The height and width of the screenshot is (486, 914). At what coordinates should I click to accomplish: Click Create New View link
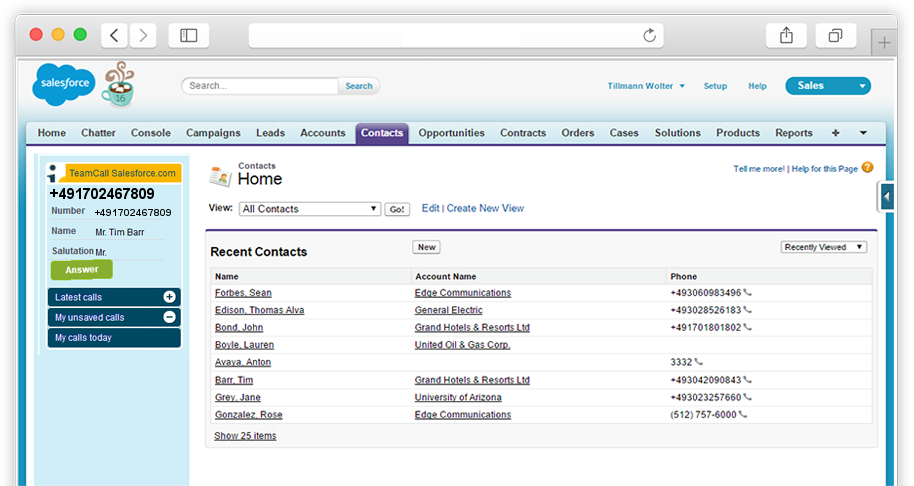pyautogui.click(x=486, y=208)
